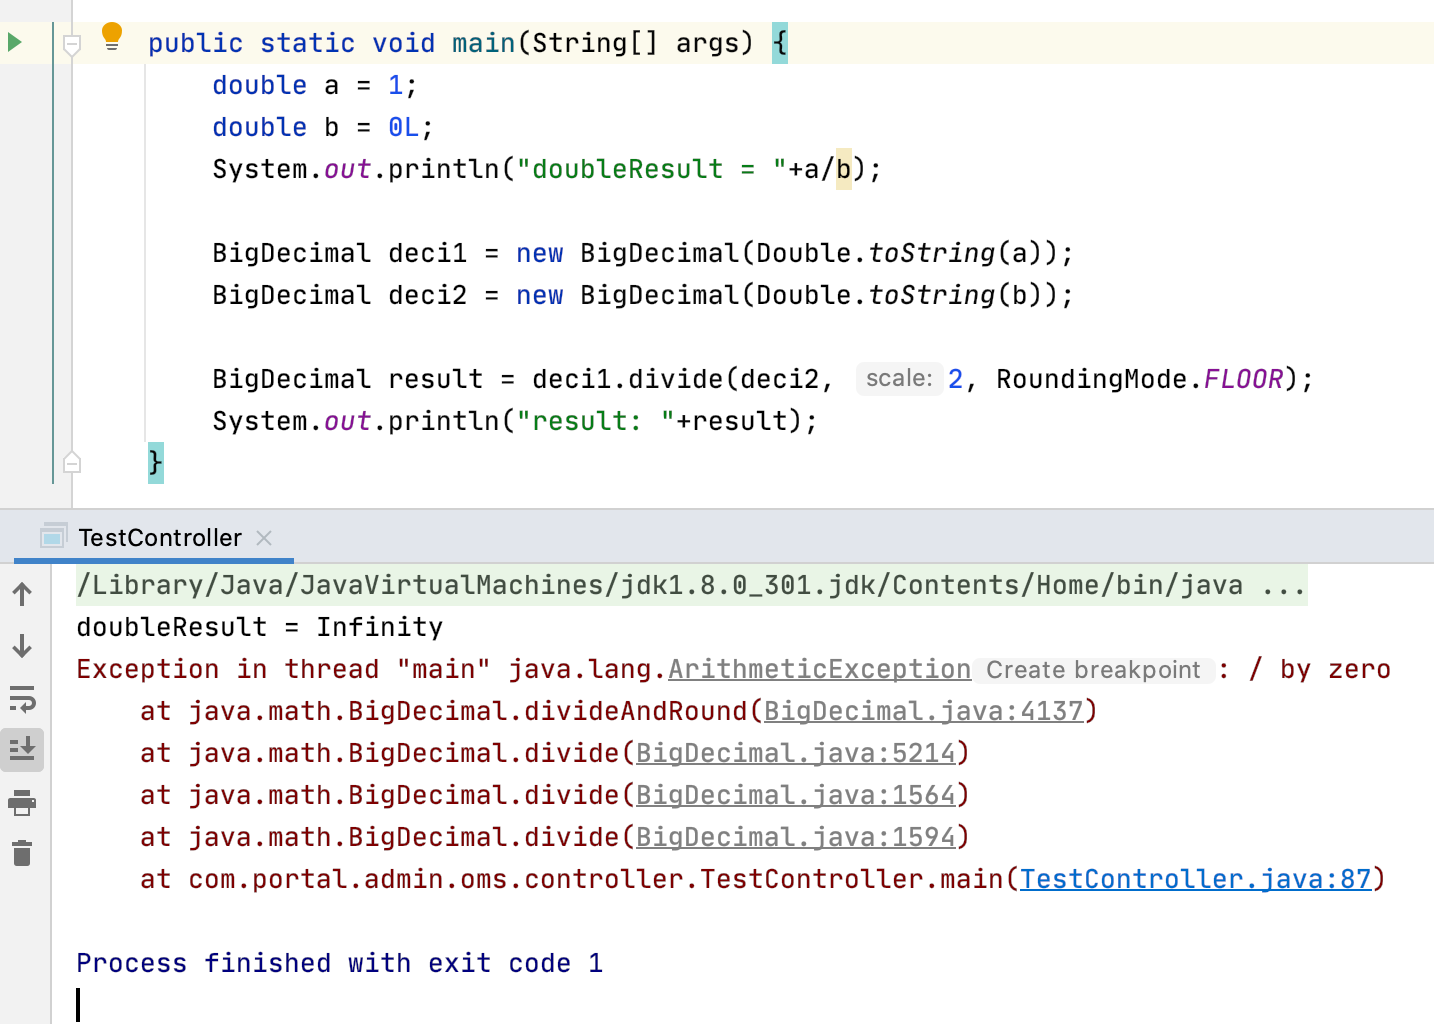Click the down arrow in console toolbar

[x=22, y=647]
